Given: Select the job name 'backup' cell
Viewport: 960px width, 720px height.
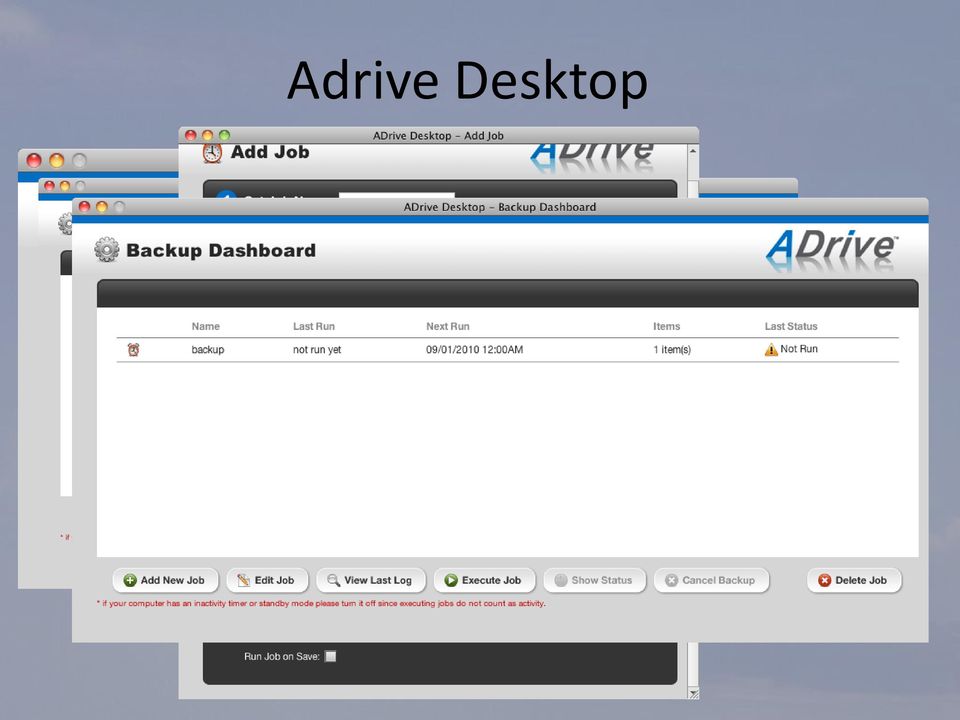Looking at the screenshot, I should point(208,350).
